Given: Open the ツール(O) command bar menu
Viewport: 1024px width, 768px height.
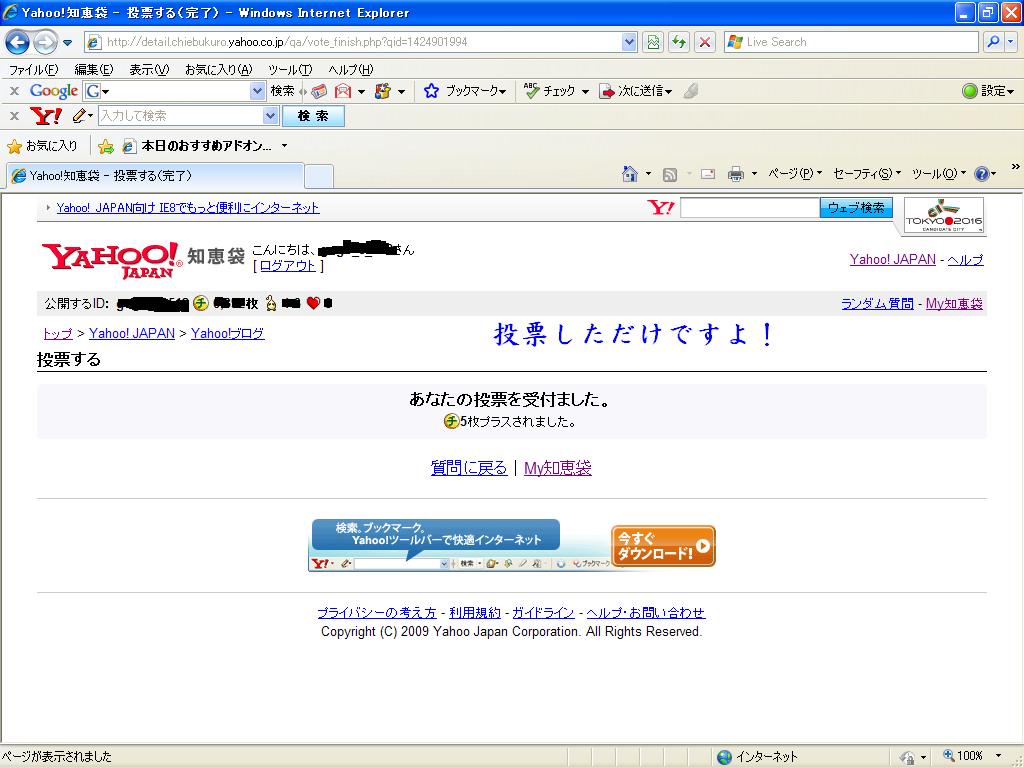Looking at the screenshot, I should pyautogui.click(x=939, y=174).
